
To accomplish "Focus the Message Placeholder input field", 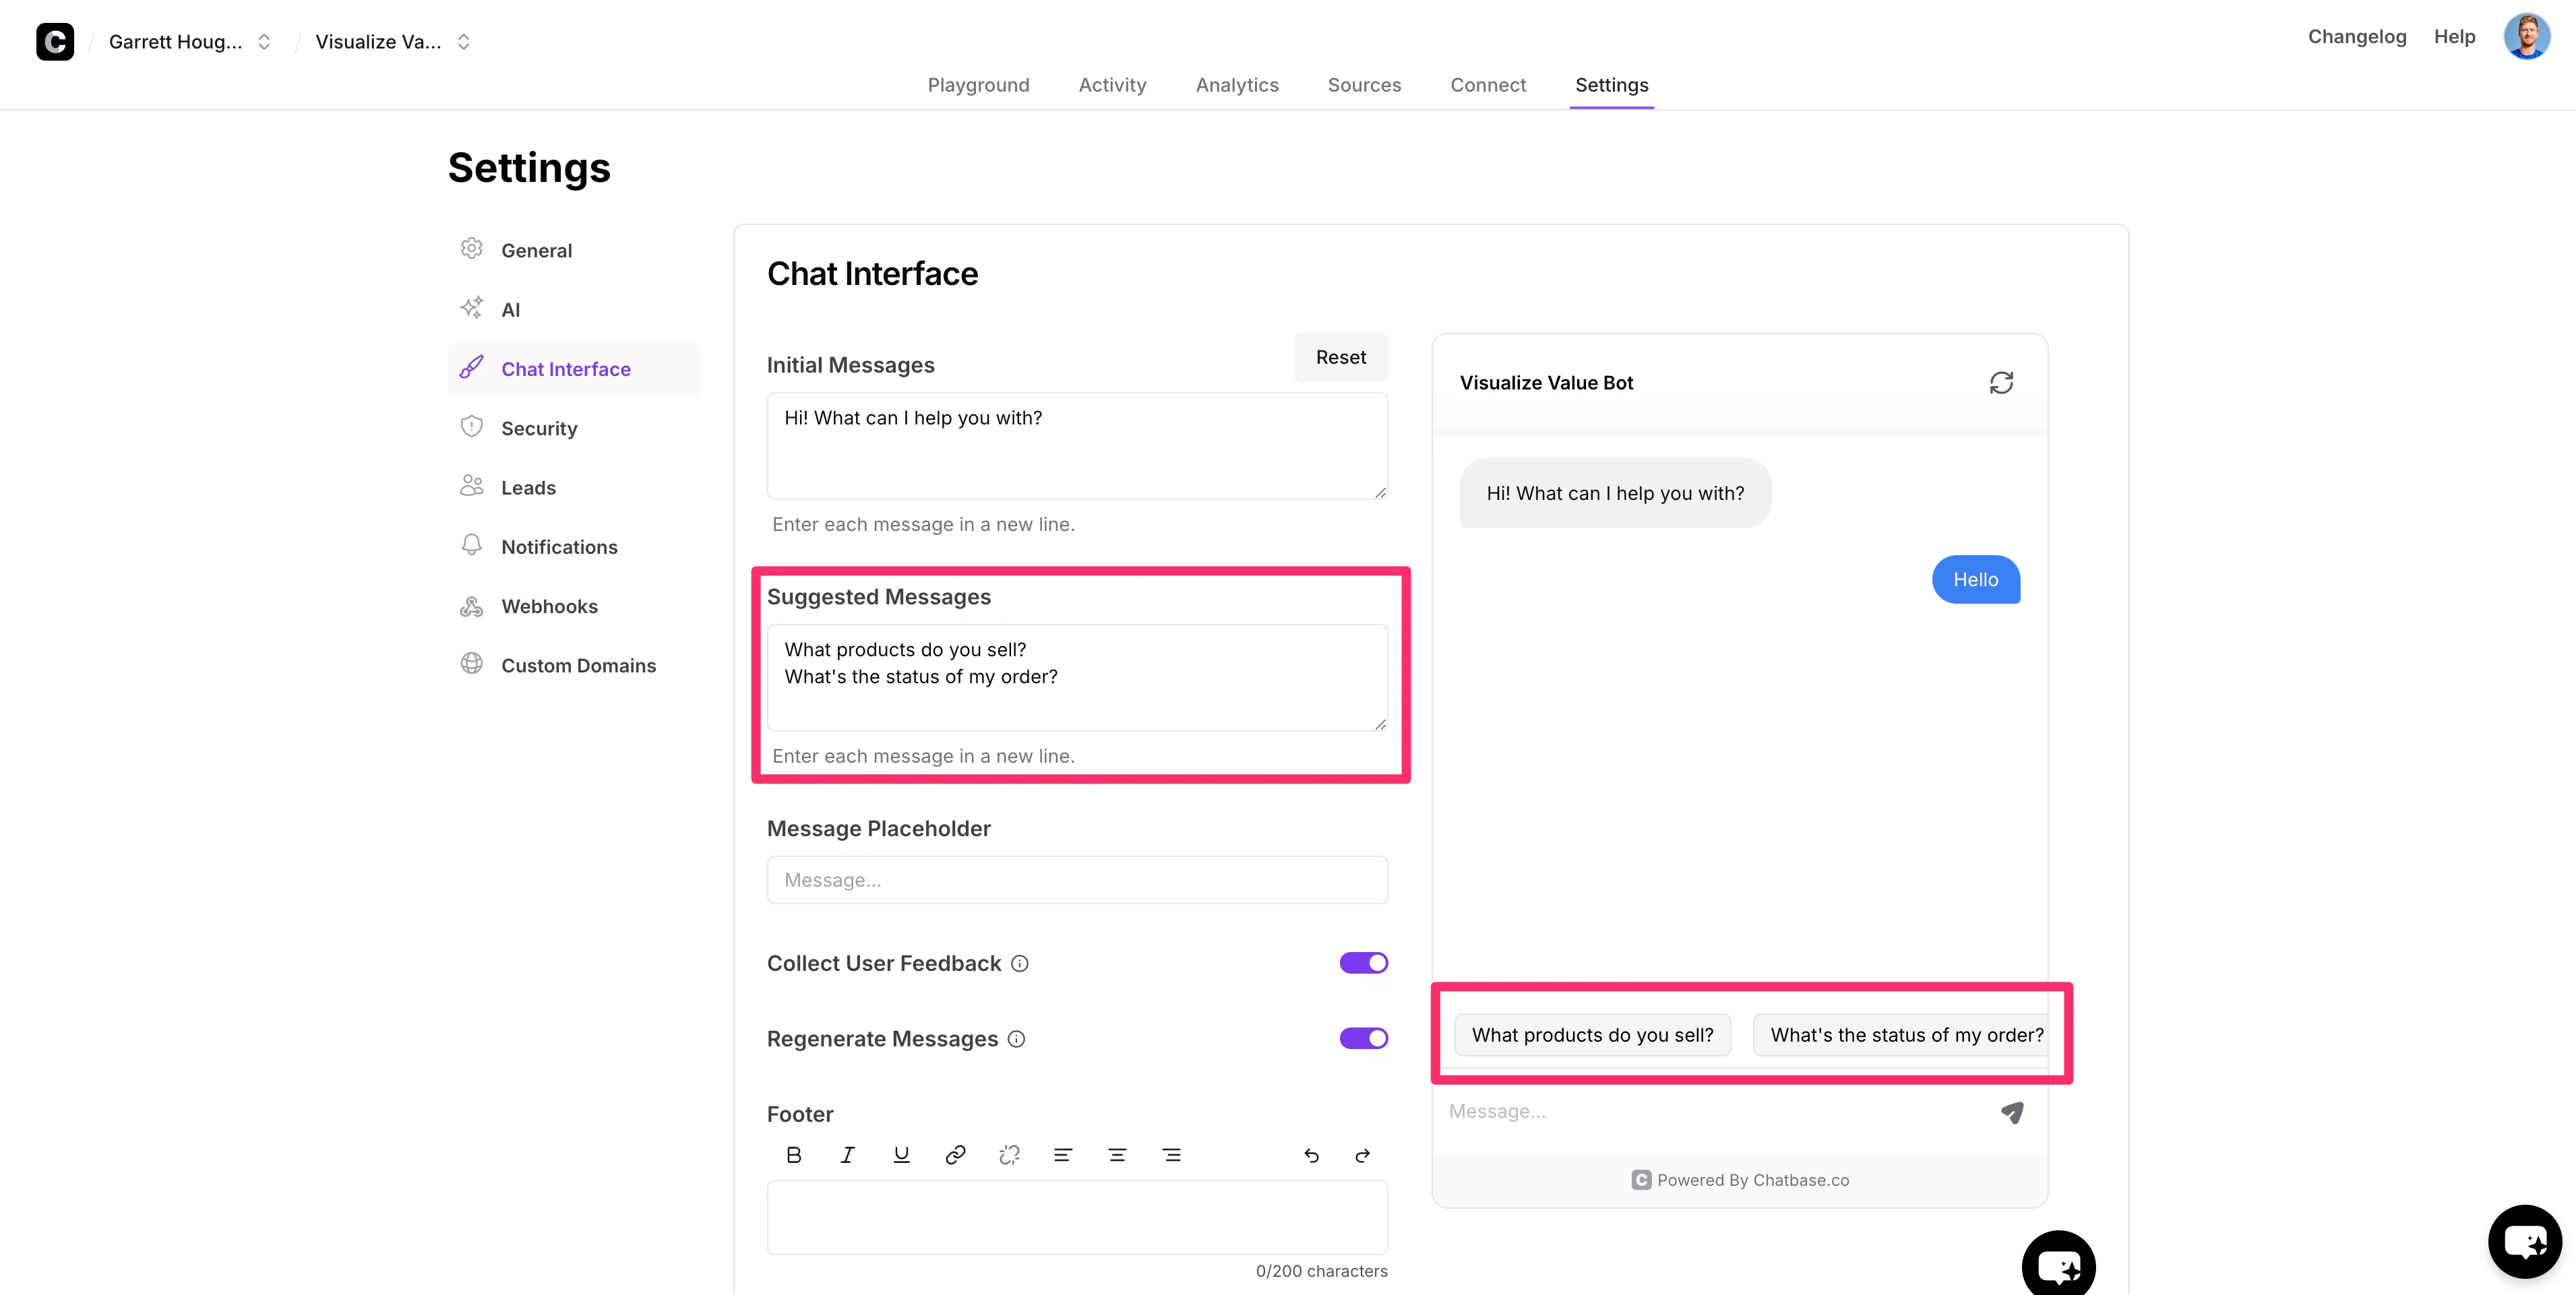I will pos(1076,880).
